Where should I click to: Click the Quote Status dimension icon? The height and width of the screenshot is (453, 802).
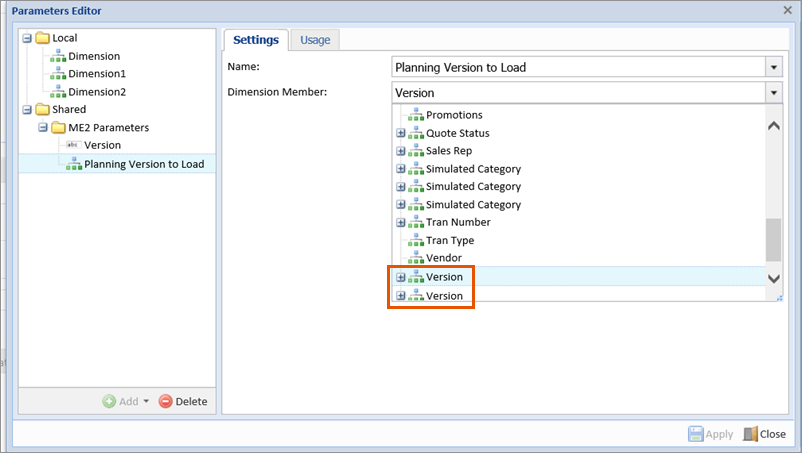coord(416,133)
